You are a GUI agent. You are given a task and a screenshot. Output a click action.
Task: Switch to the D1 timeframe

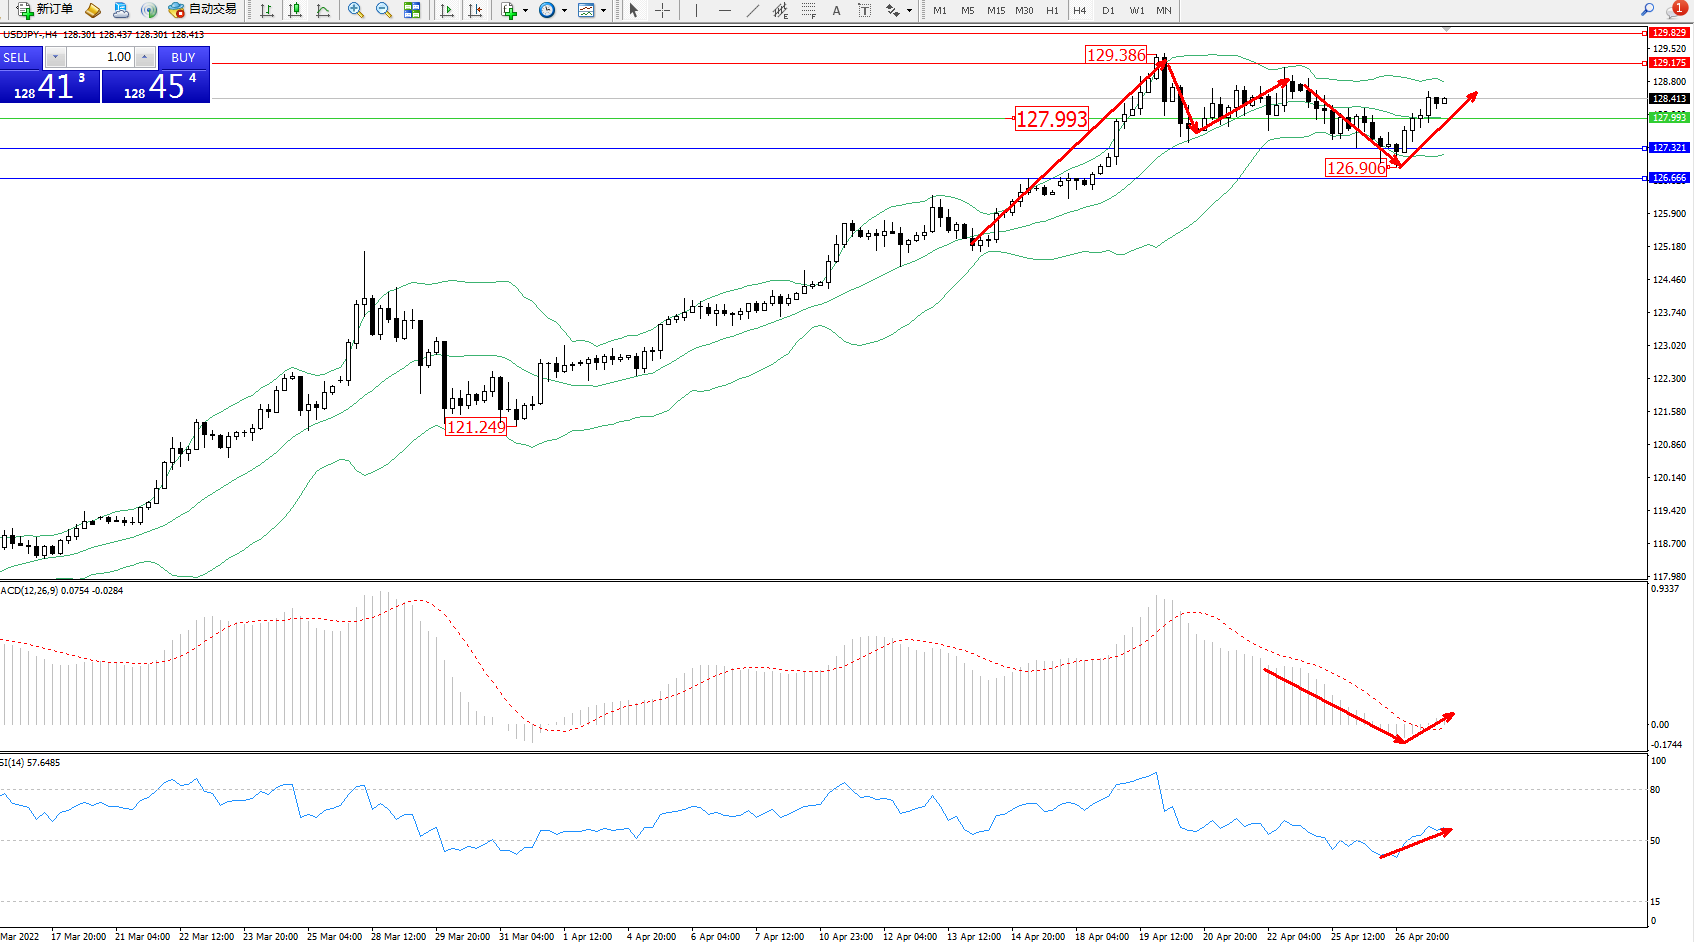coord(1108,10)
